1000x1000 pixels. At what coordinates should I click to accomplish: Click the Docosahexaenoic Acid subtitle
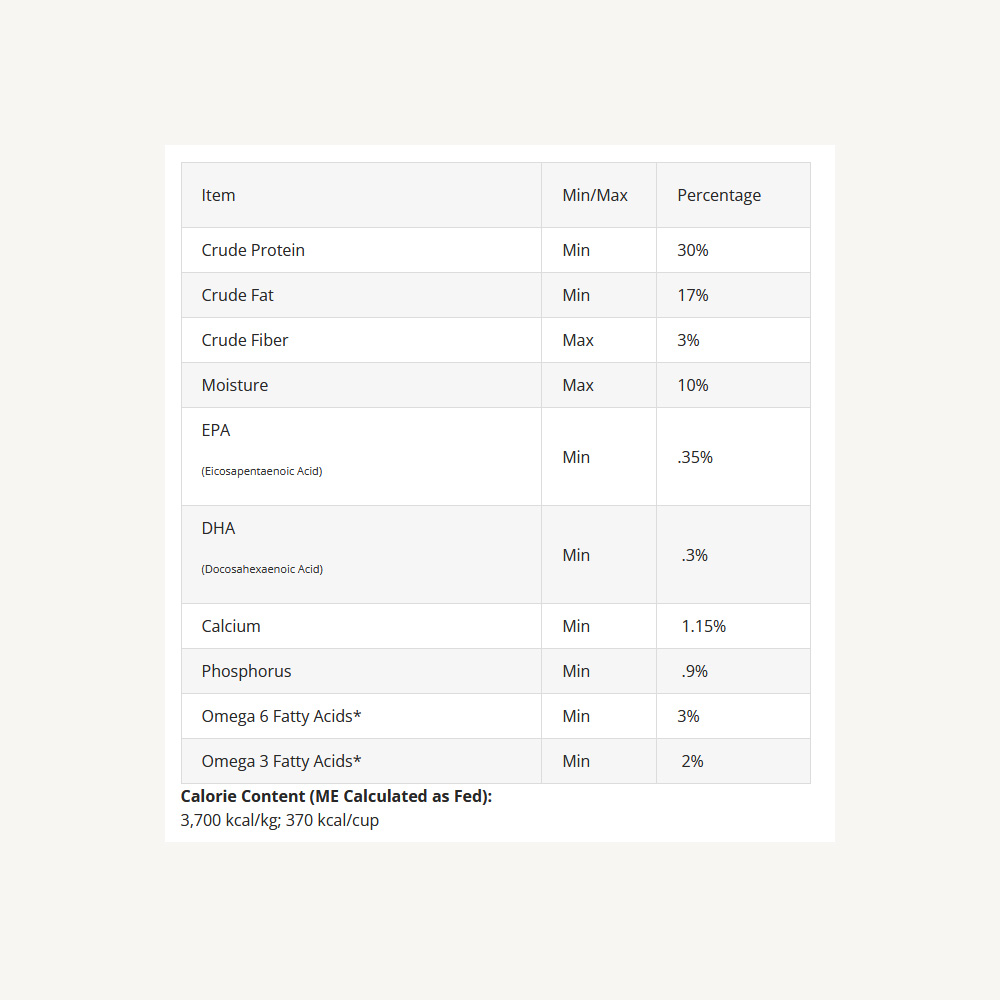(x=262, y=569)
